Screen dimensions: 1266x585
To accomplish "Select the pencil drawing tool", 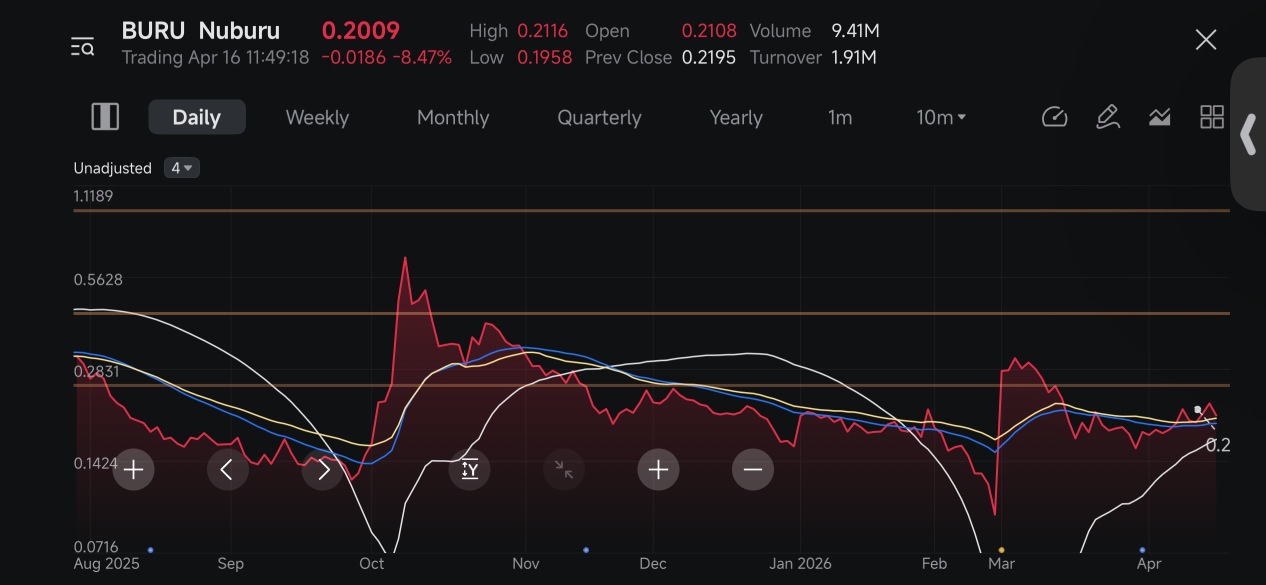I will point(1107,117).
